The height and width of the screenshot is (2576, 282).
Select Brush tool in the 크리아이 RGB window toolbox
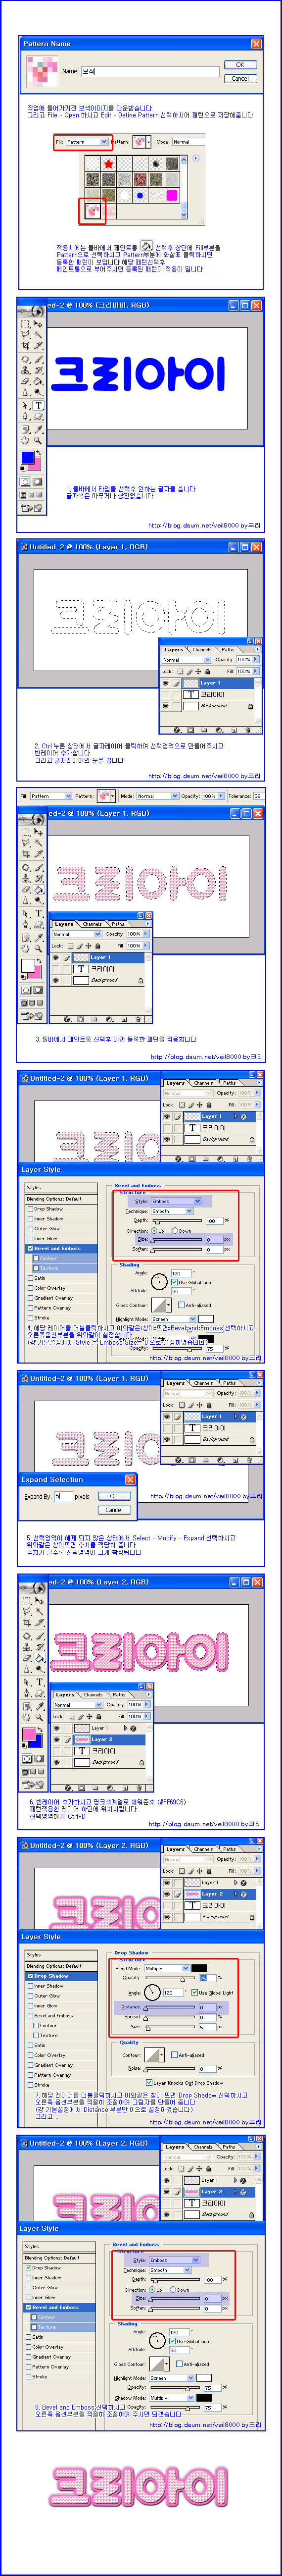coord(38,360)
